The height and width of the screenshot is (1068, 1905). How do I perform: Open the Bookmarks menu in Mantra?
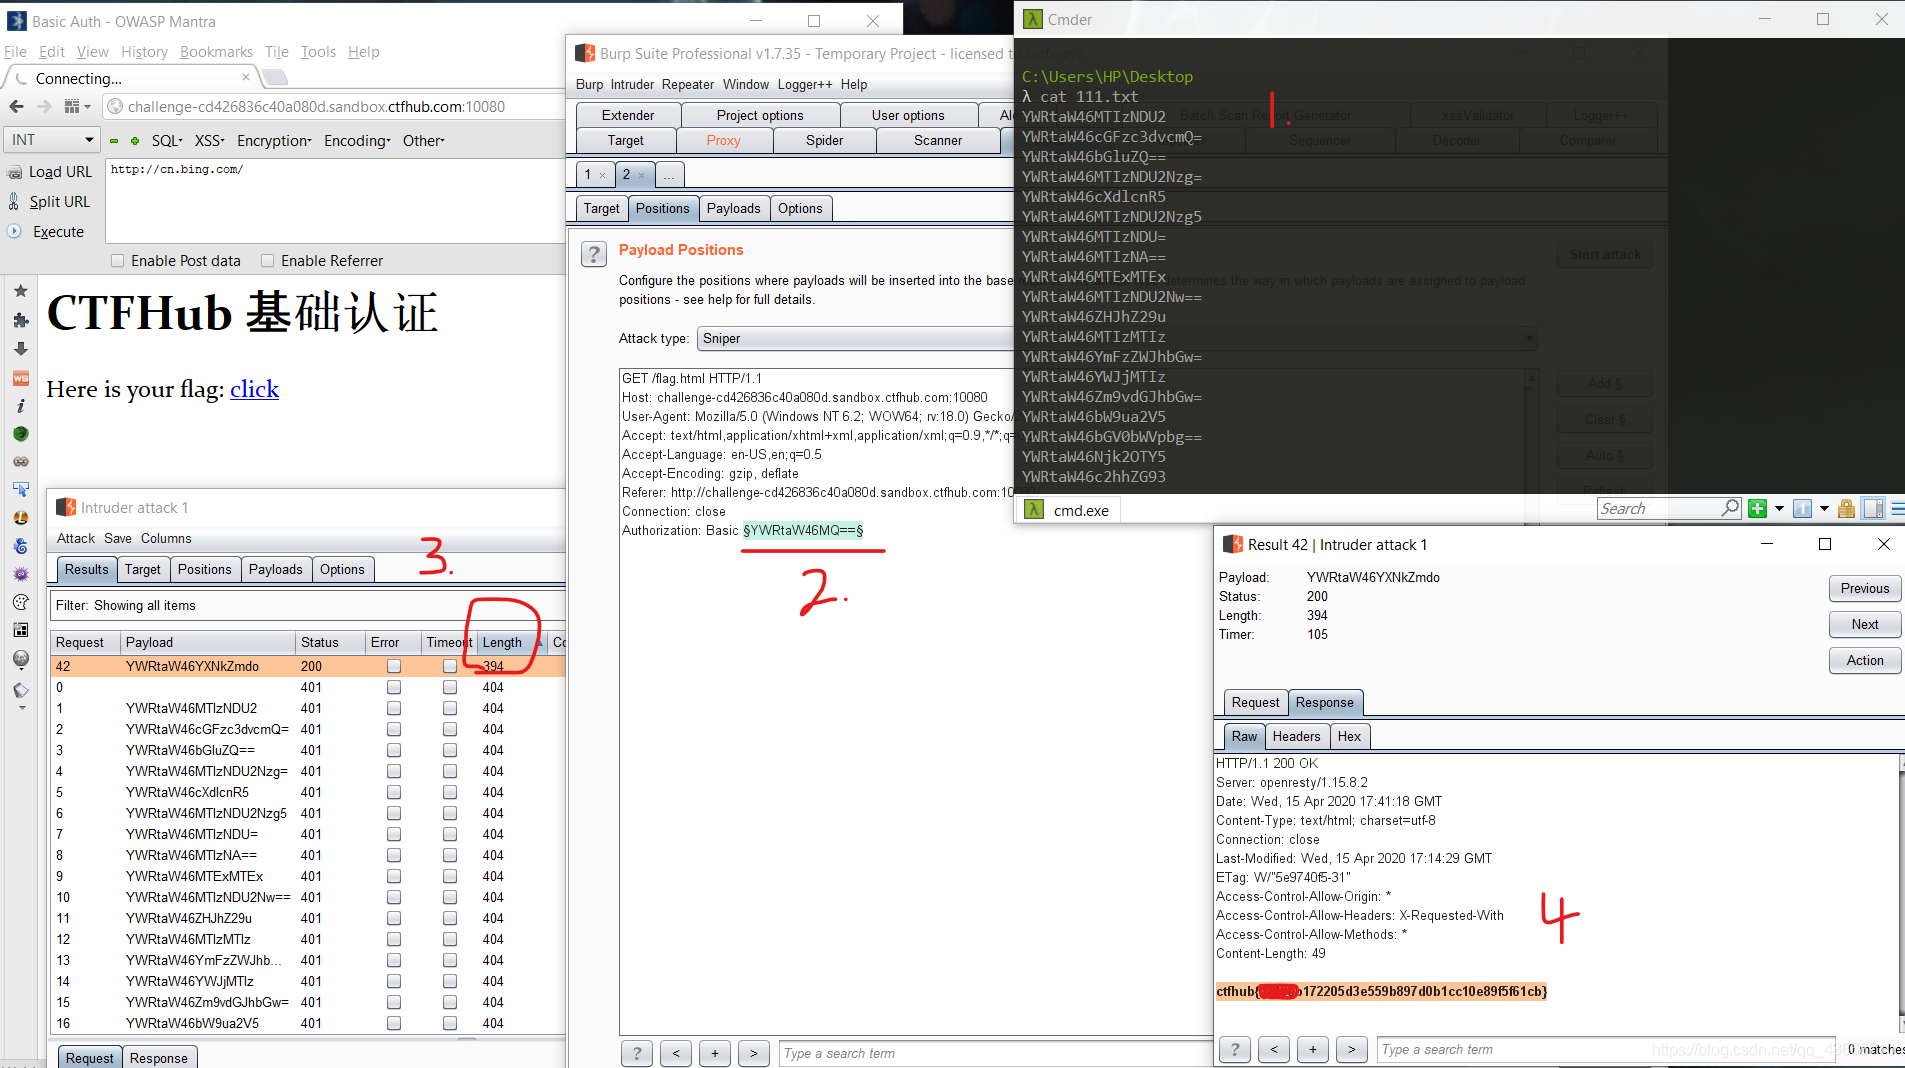tap(216, 52)
